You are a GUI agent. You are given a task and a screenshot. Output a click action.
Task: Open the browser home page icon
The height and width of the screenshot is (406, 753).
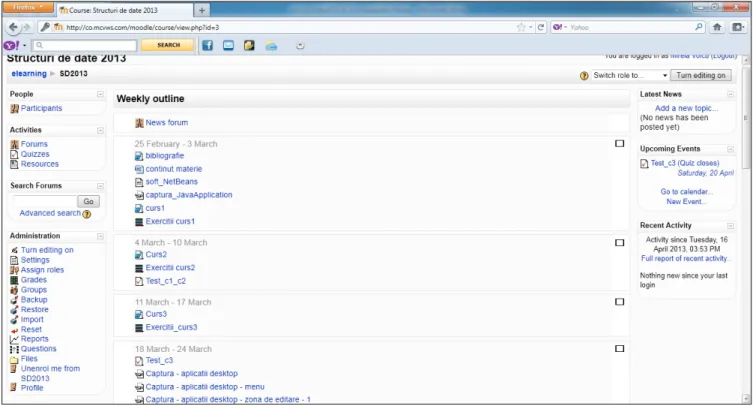717,27
